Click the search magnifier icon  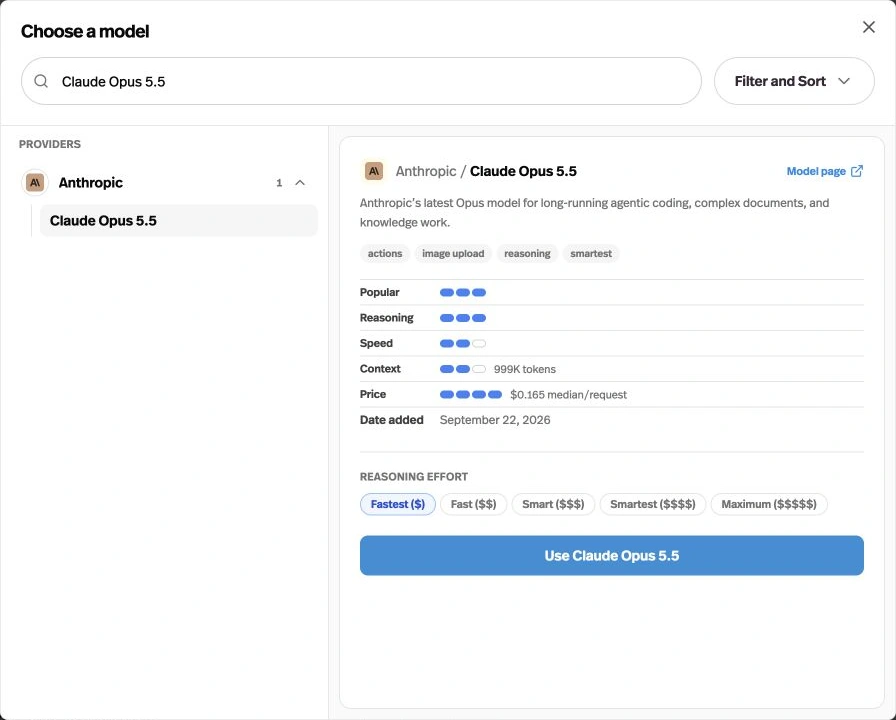pyautogui.click(x=41, y=81)
